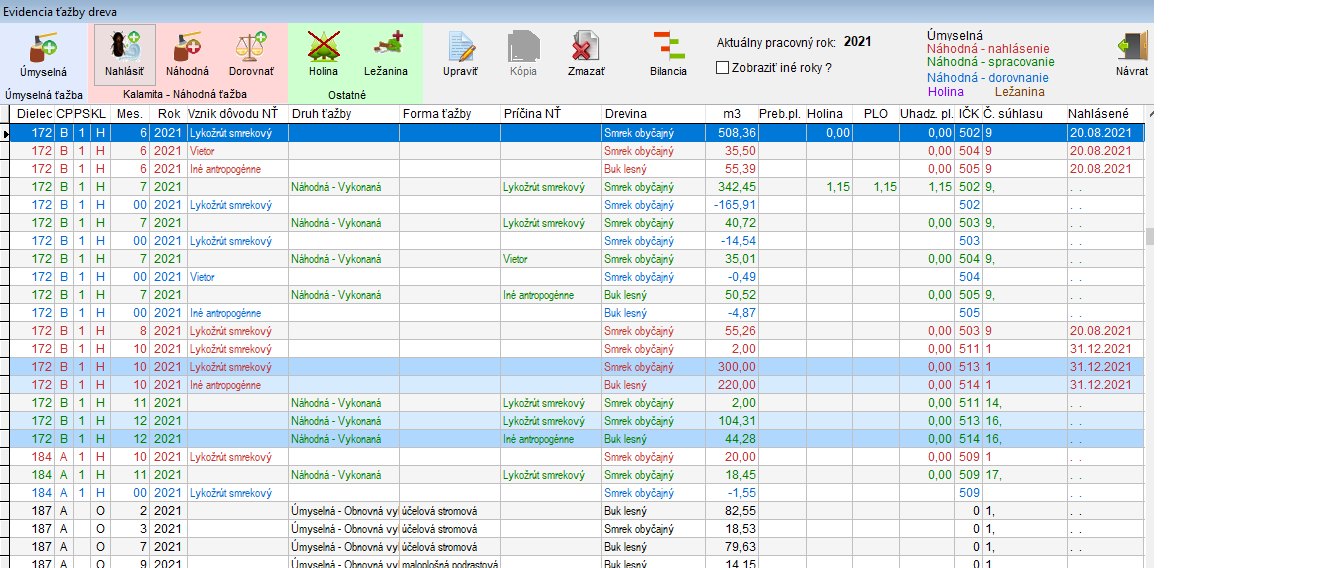Image resolution: width=1324 pixels, height=568 pixels.
Task: Select the Náhodná harvest icon
Action: point(187,48)
